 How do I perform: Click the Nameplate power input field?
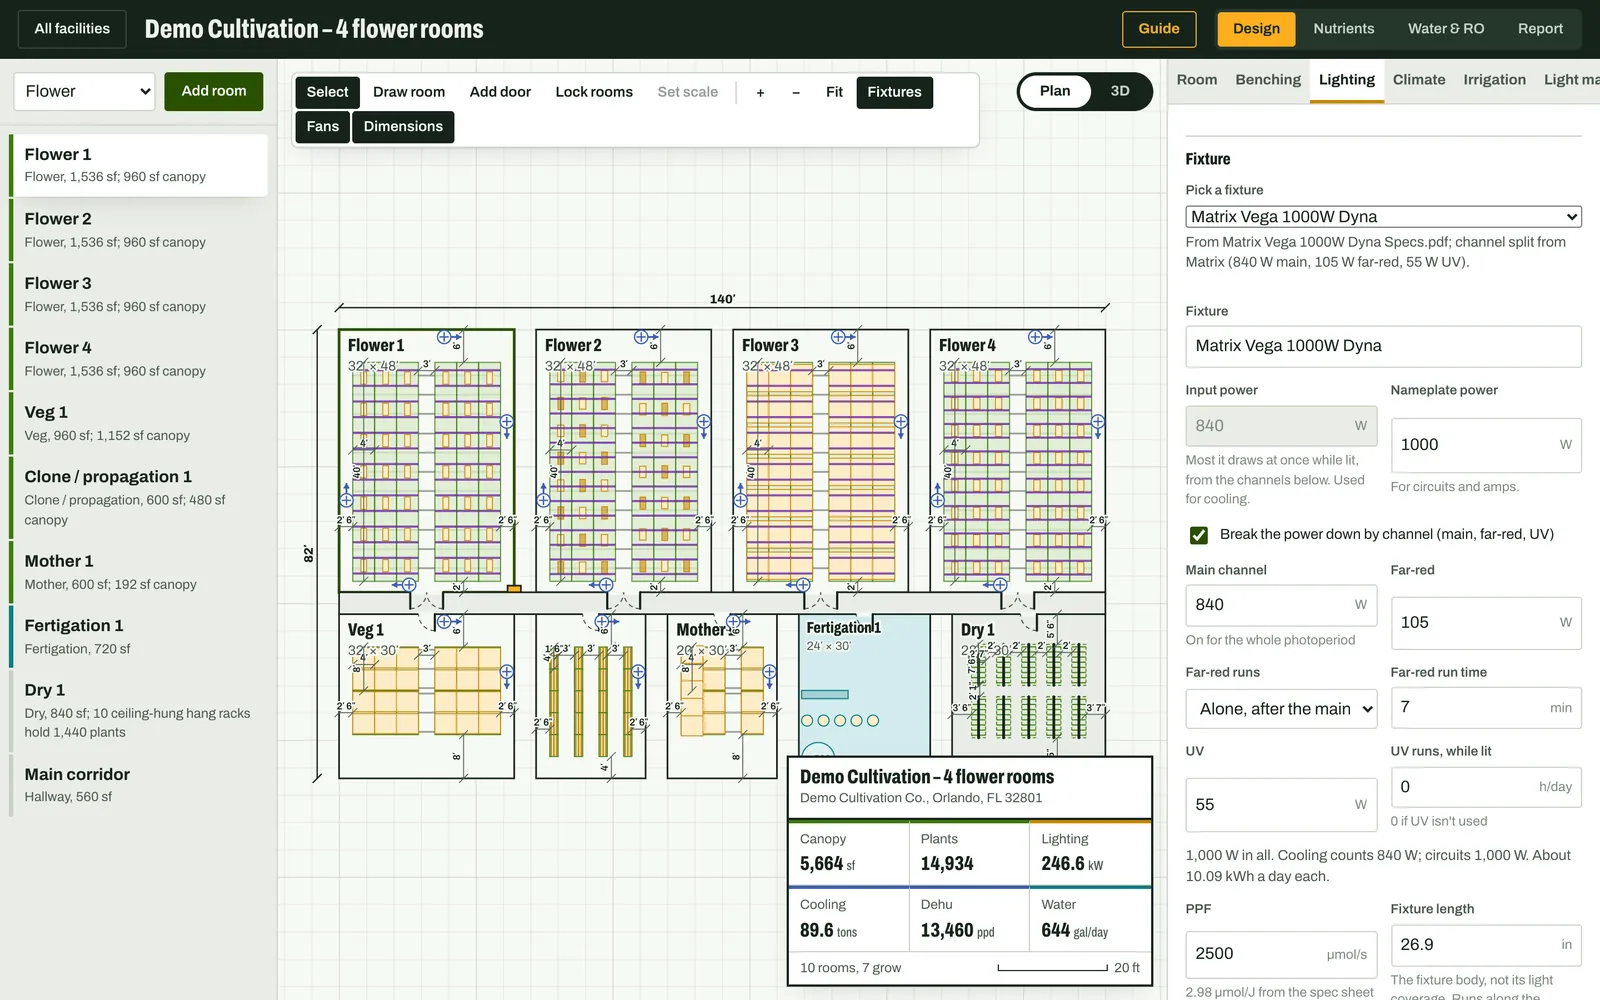click(1486, 445)
